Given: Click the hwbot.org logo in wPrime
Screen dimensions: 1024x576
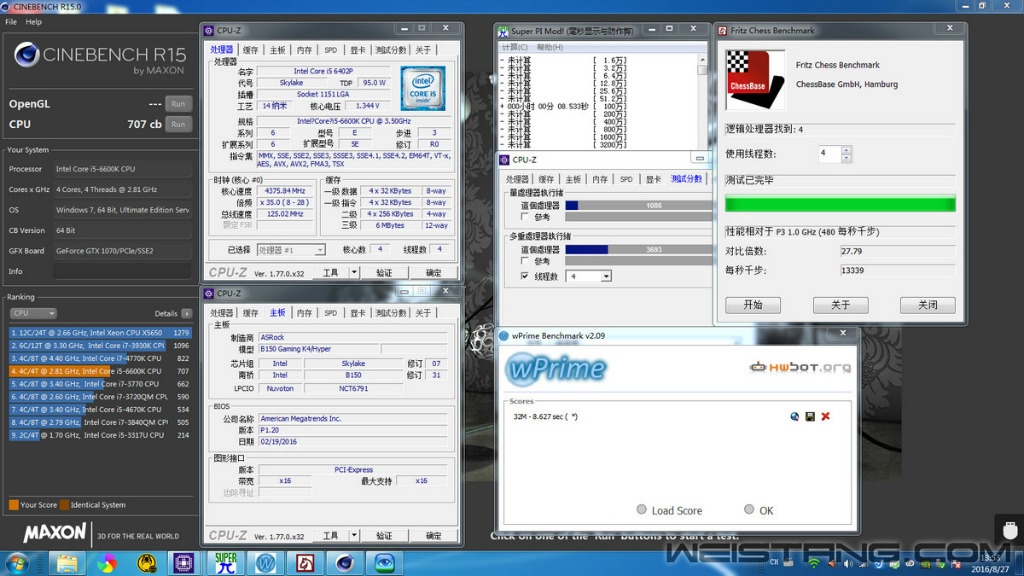Looking at the screenshot, I should point(800,368).
